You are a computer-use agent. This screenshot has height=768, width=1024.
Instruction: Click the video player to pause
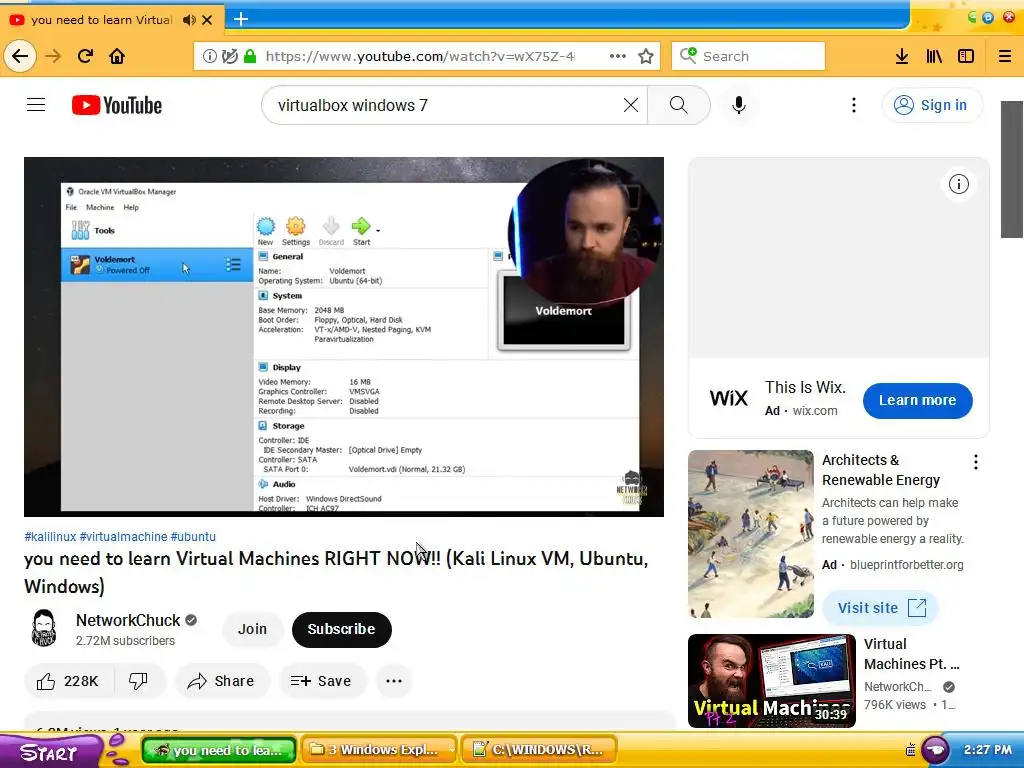coord(344,336)
